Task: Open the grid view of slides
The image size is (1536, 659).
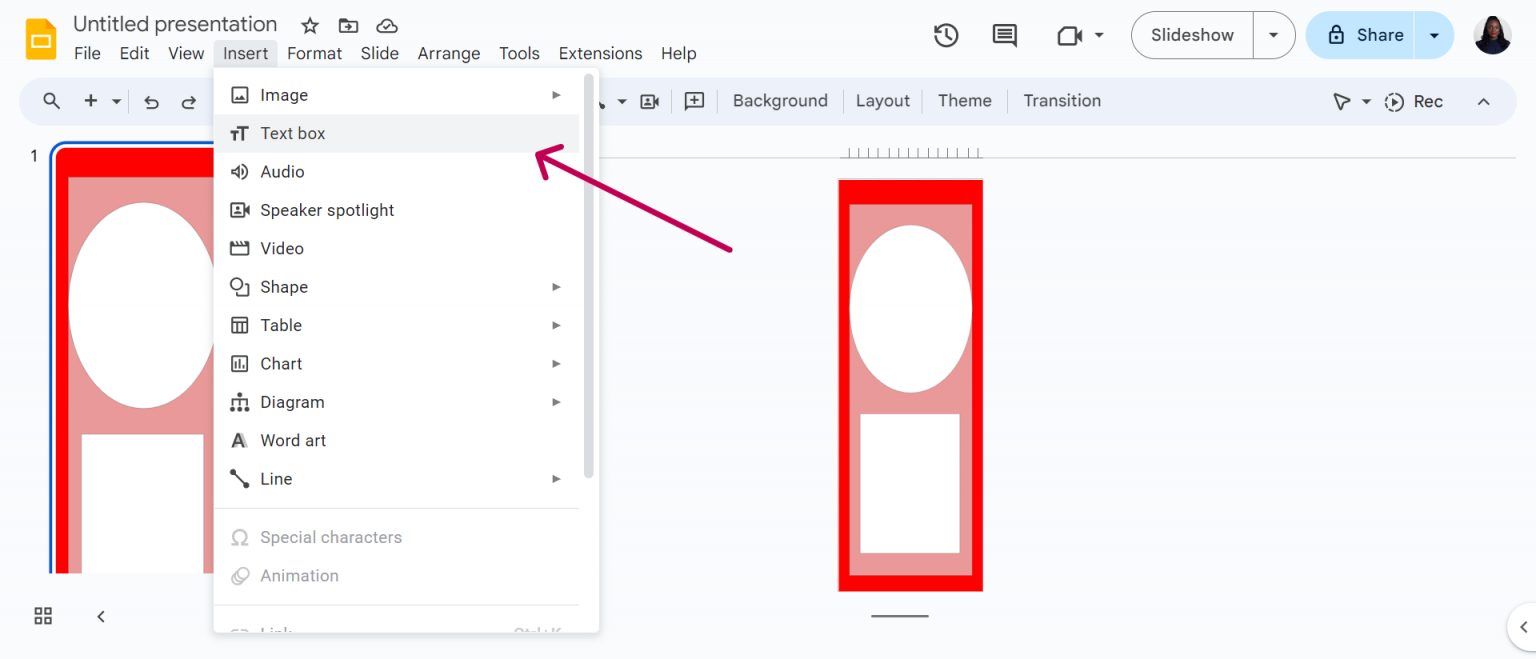Action: click(x=42, y=616)
